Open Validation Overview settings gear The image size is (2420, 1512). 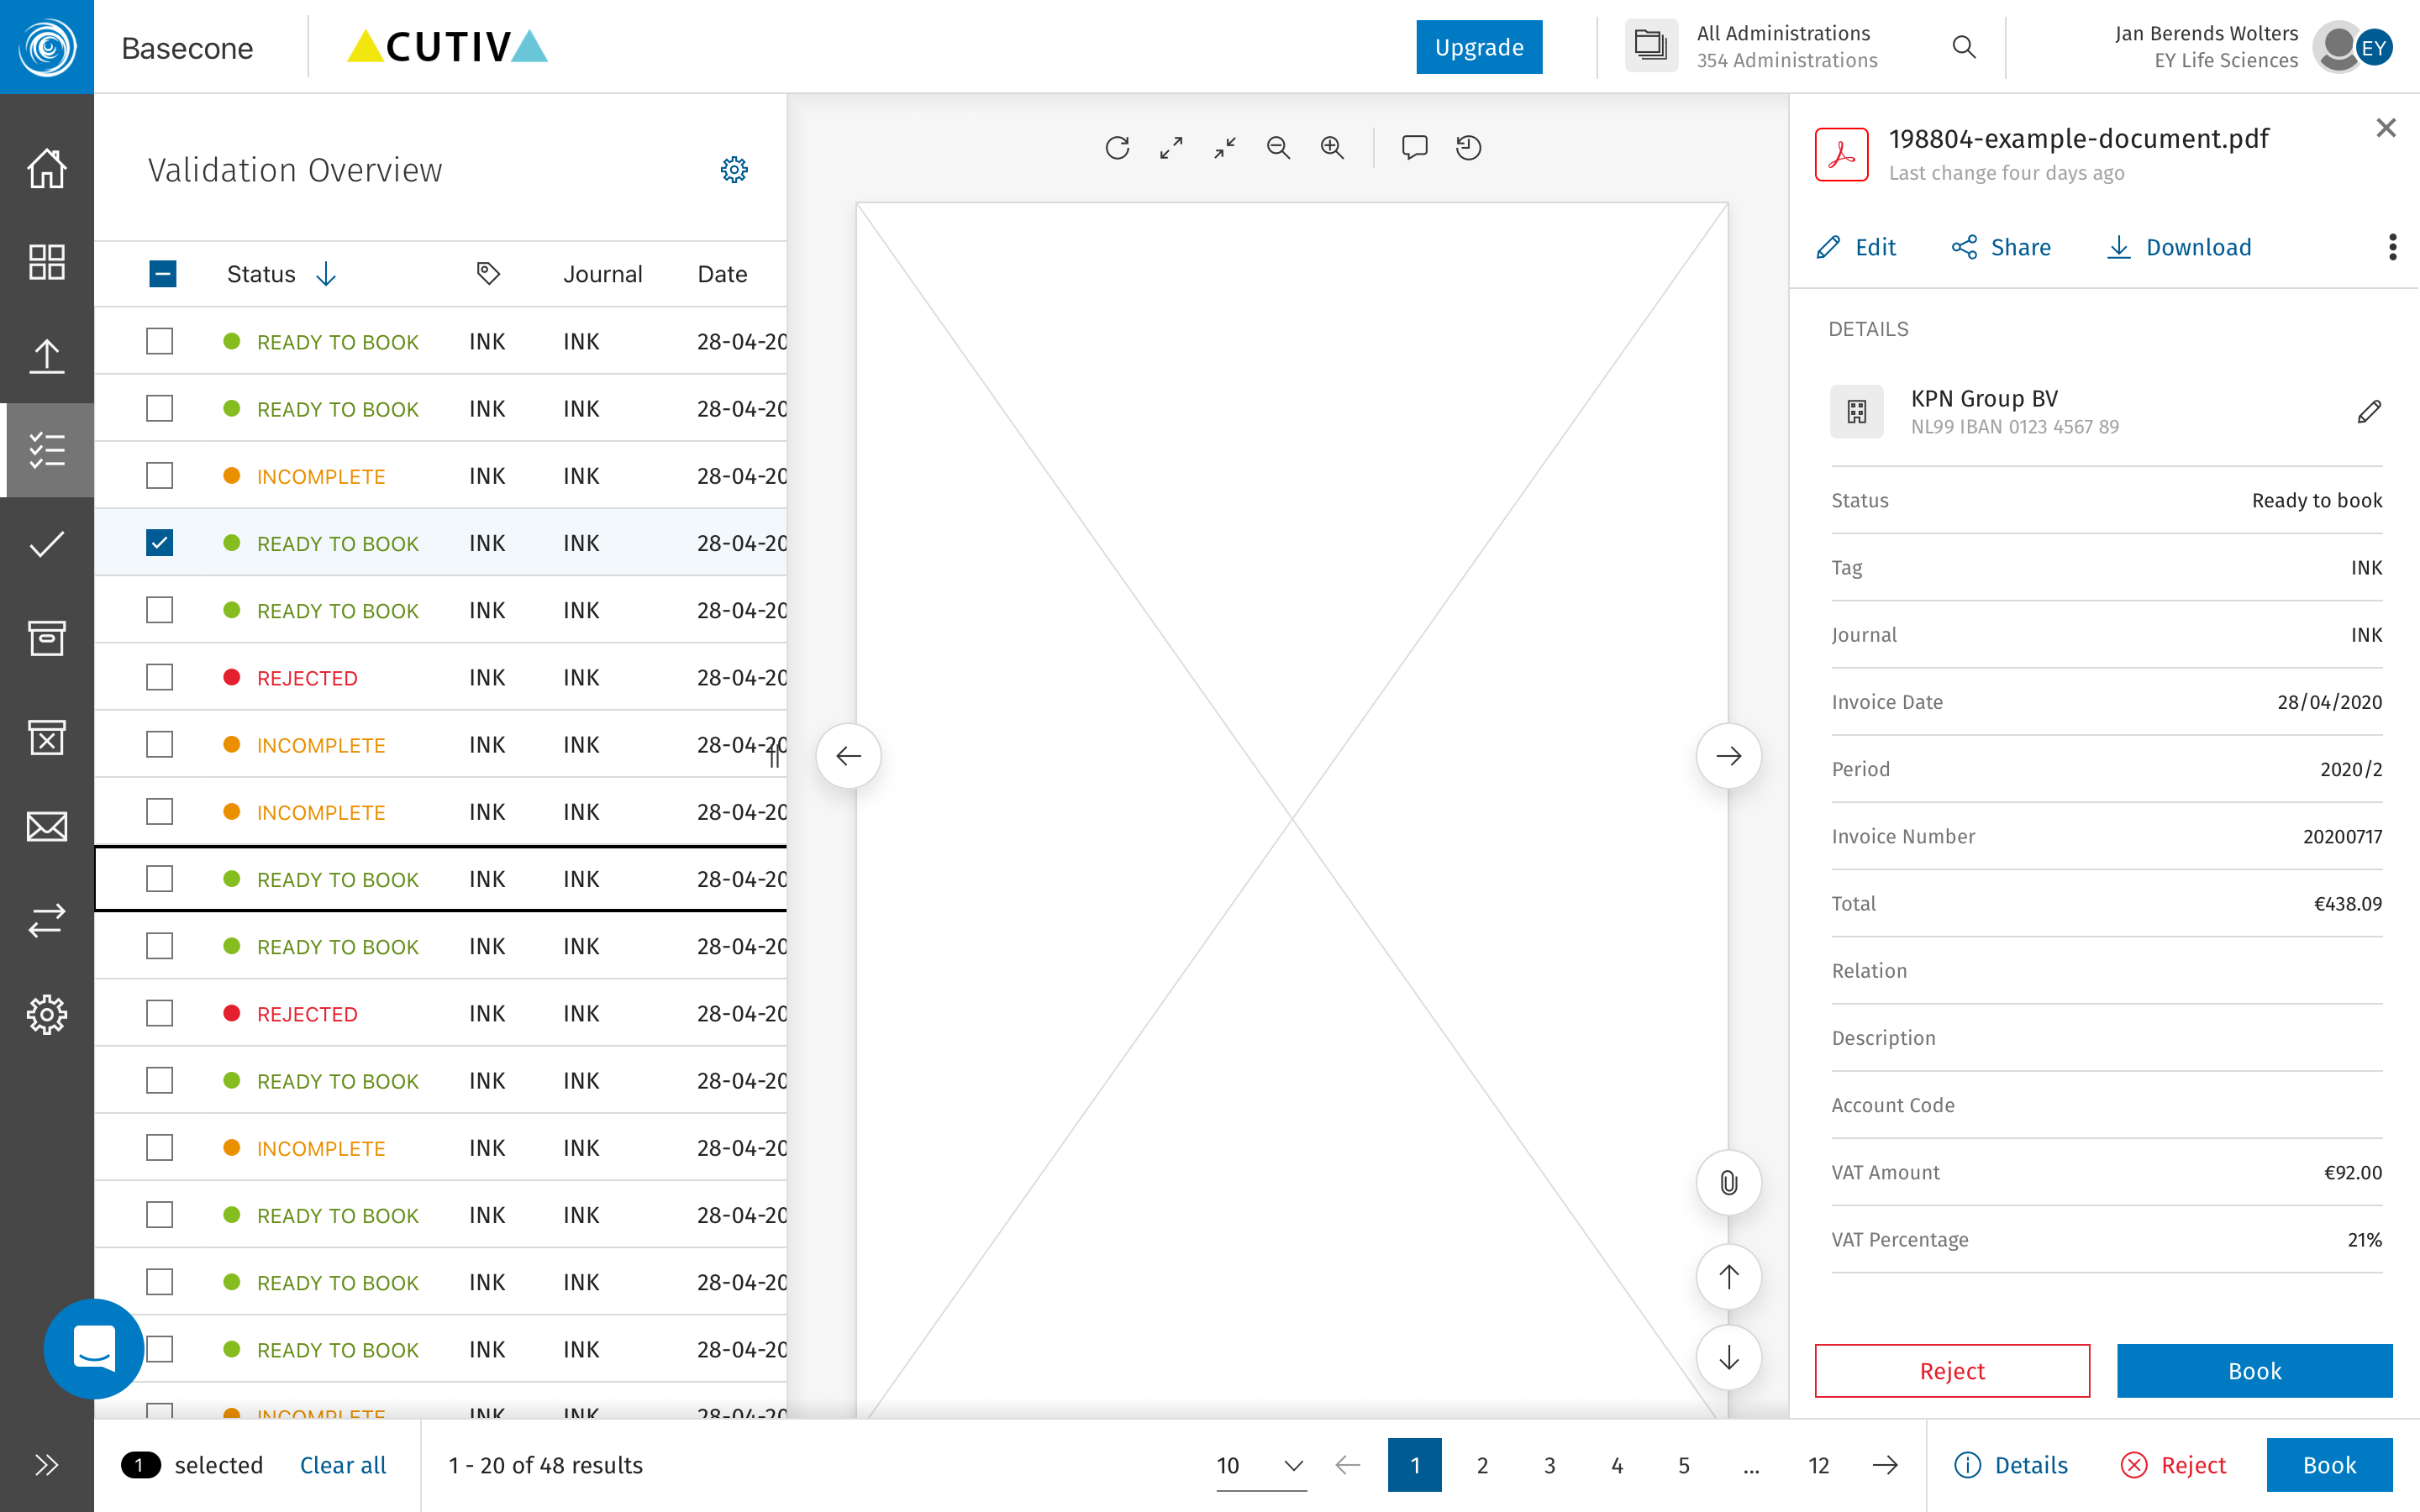(x=734, y=169)
